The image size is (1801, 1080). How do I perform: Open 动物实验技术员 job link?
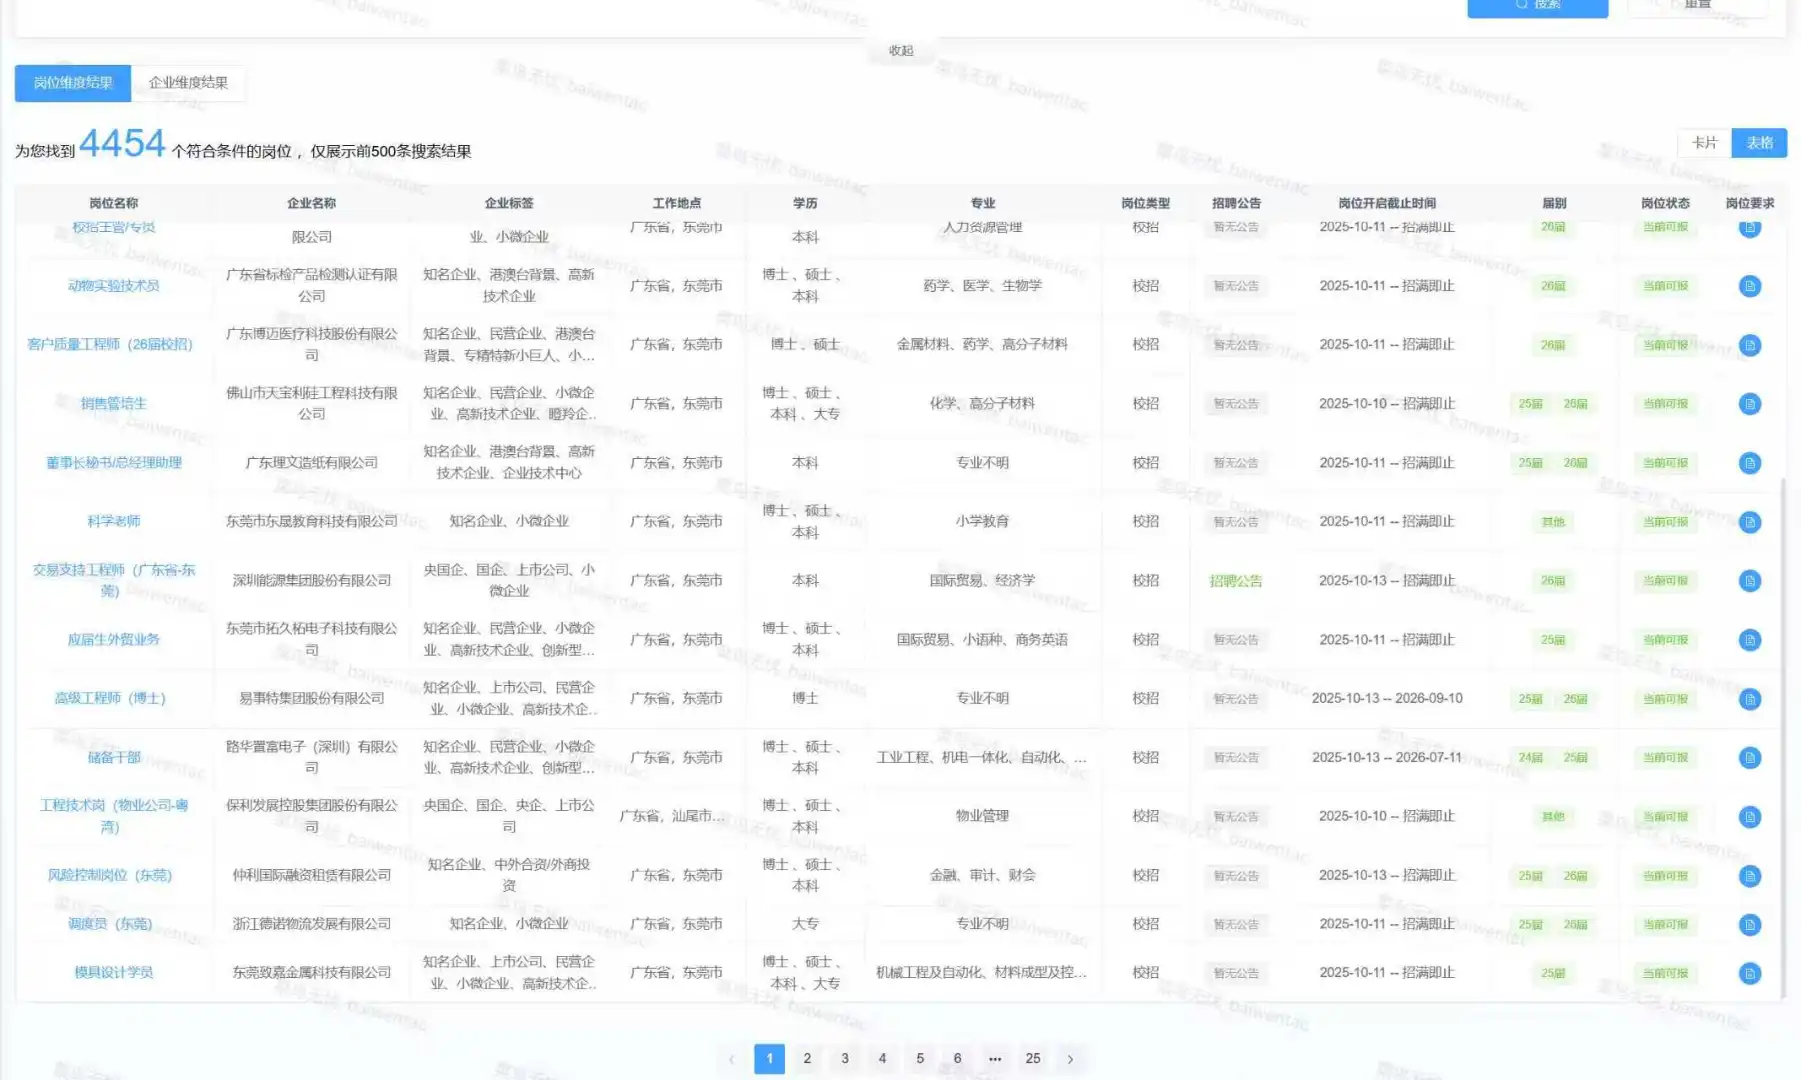[114, 286]
